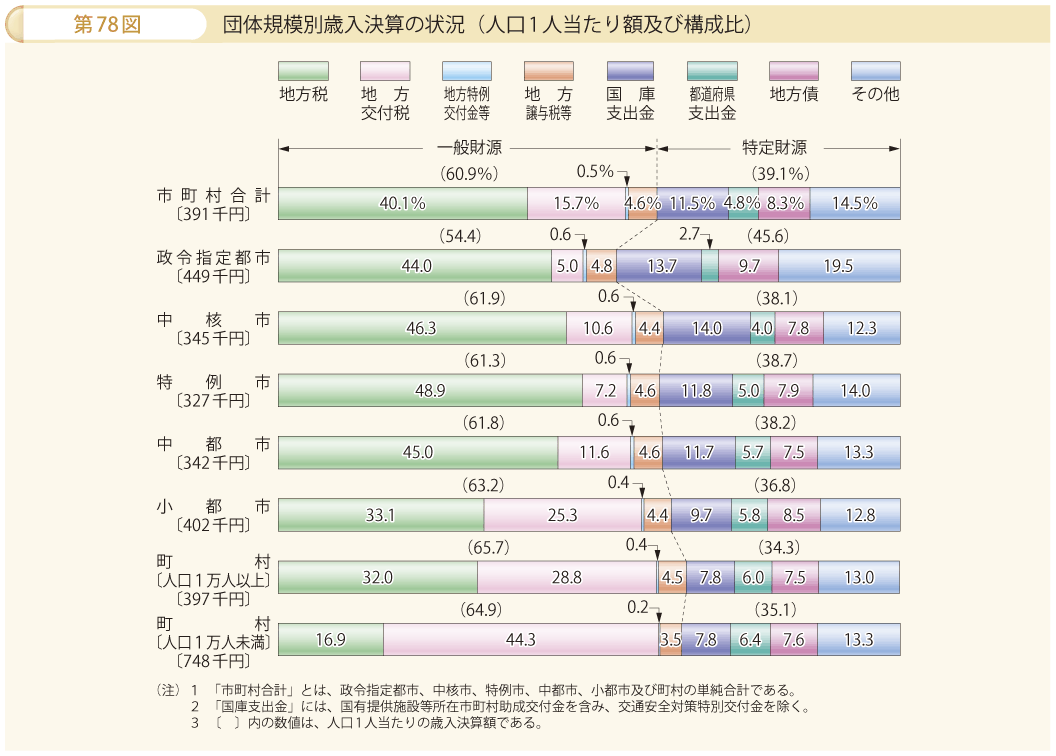The height and width of the screenshot is (756, 1056).
Task: Select the 地方譲与税等 legend label
Action: pos(549,104)
